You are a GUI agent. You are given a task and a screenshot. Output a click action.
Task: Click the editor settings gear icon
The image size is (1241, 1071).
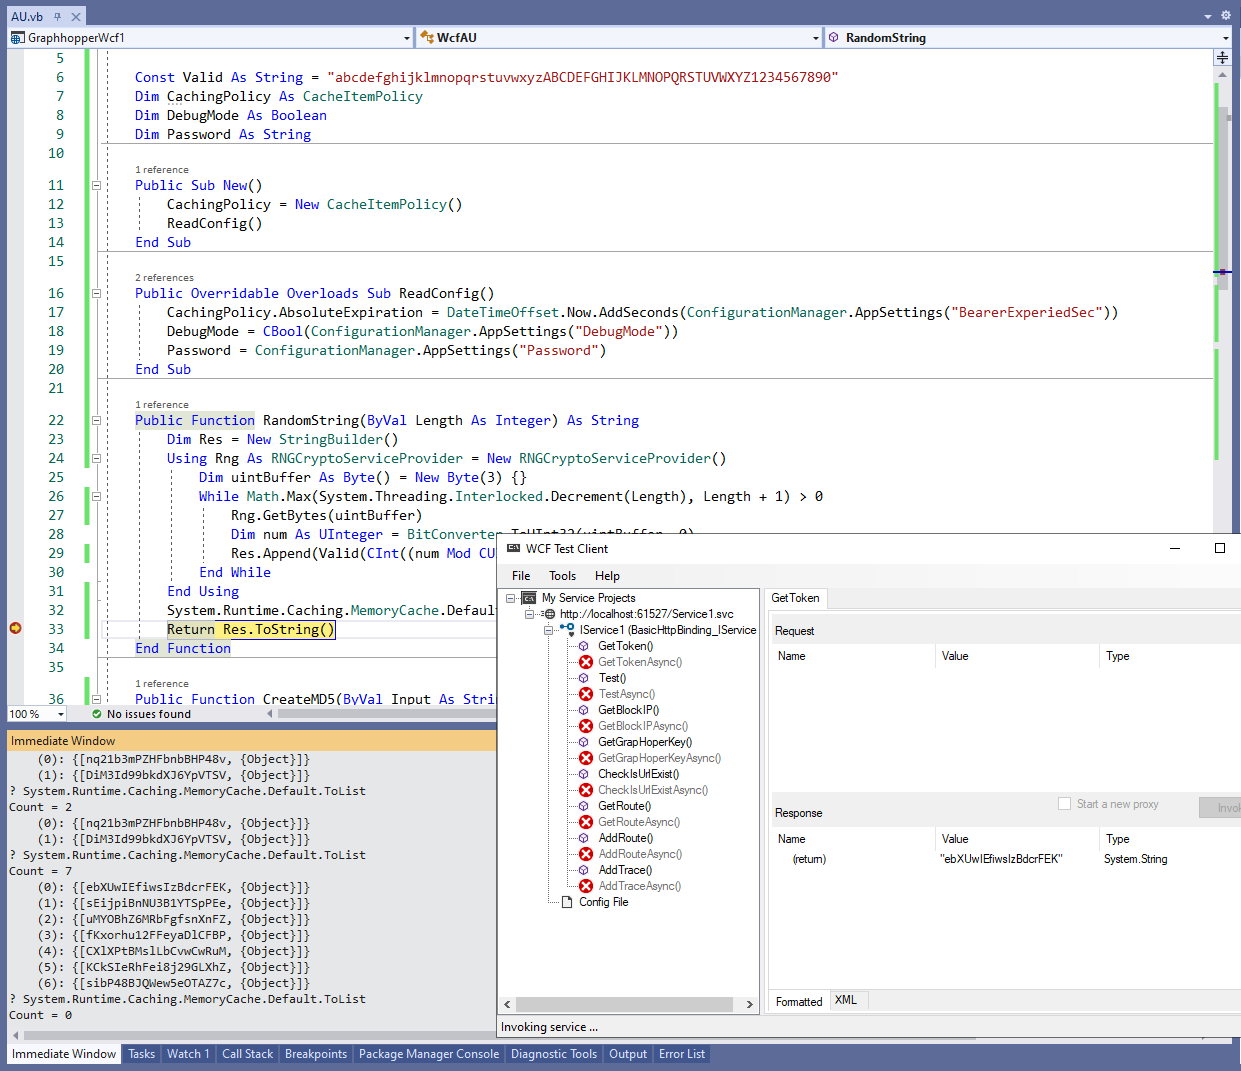click(1226, 16)
